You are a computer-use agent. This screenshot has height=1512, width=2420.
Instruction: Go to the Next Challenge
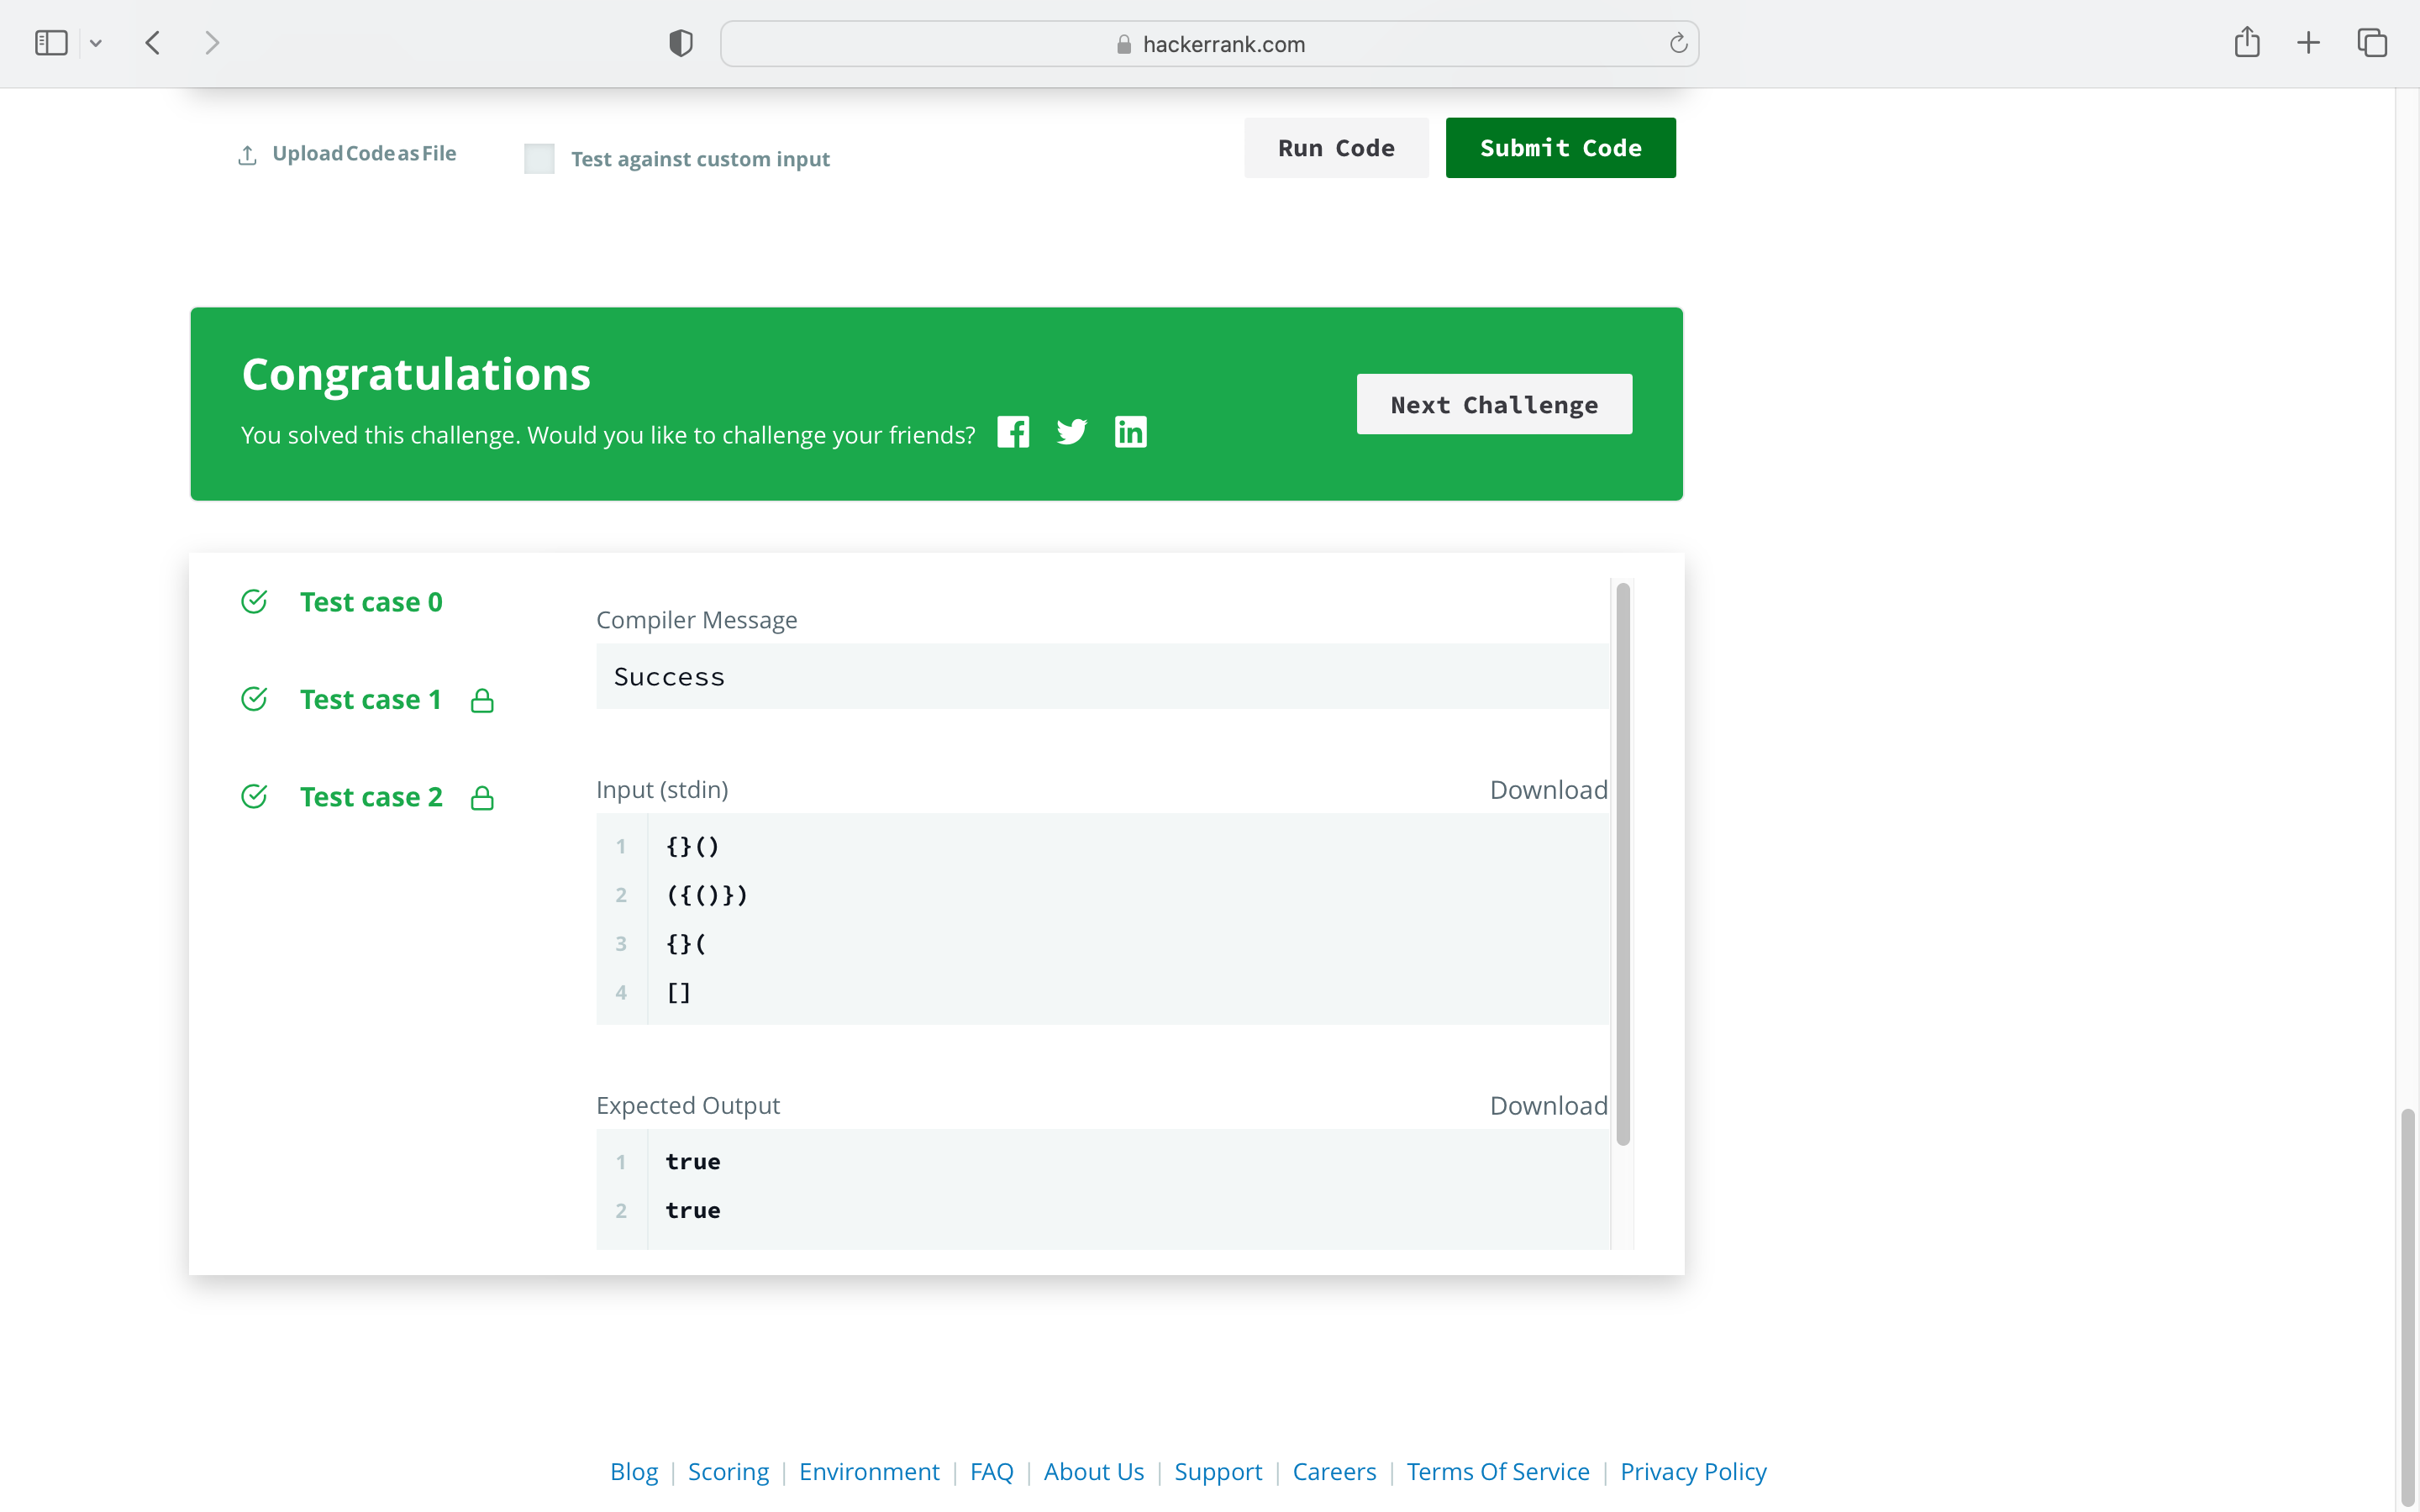tap(1493, 404)
